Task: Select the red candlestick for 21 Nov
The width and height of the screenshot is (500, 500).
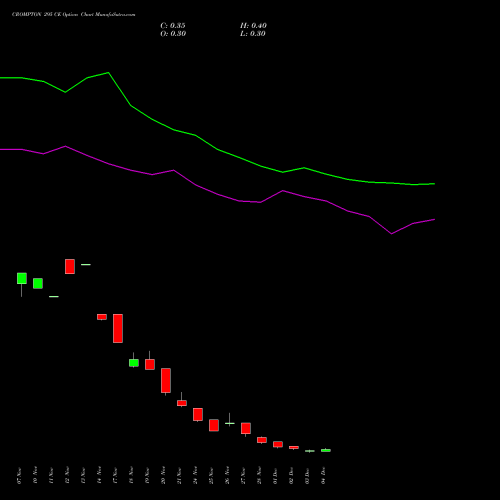Action: point(182,403)
